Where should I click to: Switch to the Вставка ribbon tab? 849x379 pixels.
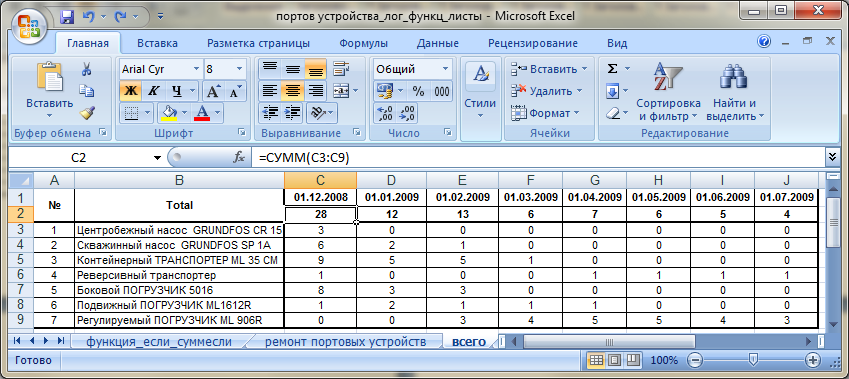pyautogui.click(x=158, y=43)
